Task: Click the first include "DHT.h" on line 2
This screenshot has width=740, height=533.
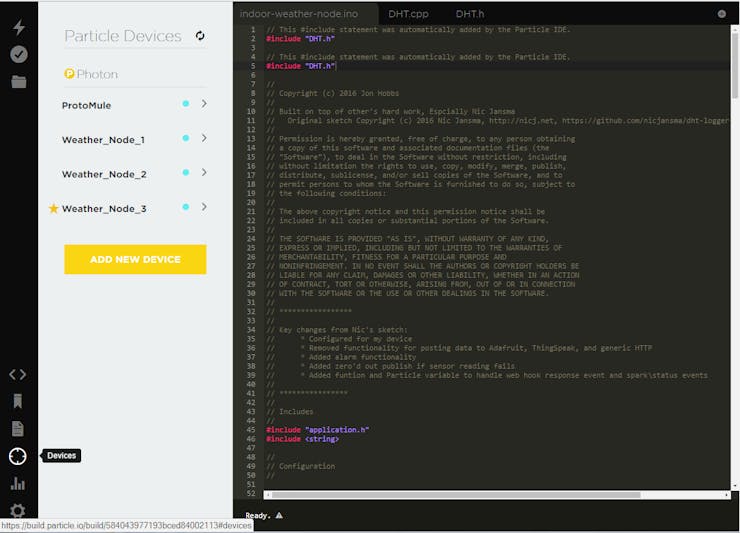Action: (301, 38)
